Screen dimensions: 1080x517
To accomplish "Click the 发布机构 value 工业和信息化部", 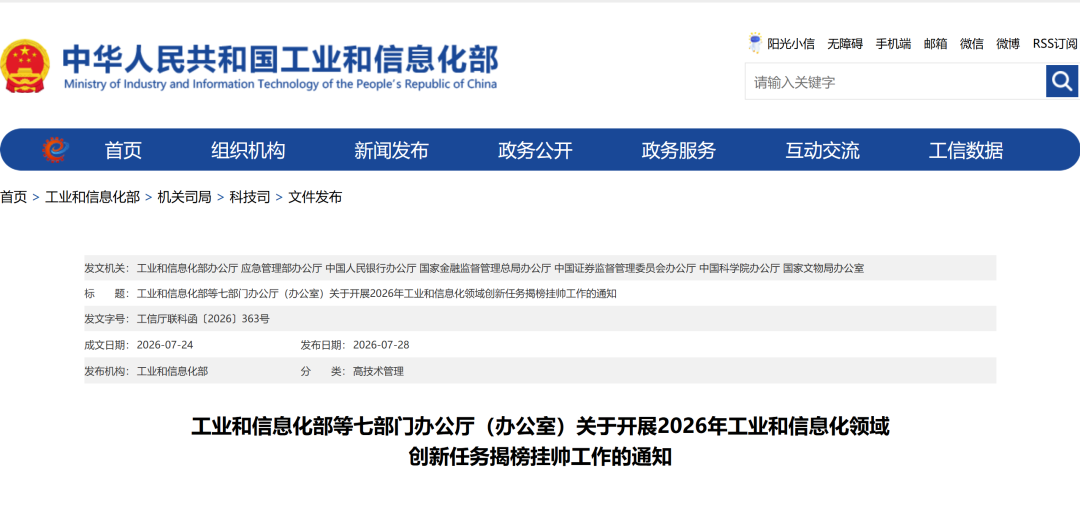I will (x=172, y=371).
